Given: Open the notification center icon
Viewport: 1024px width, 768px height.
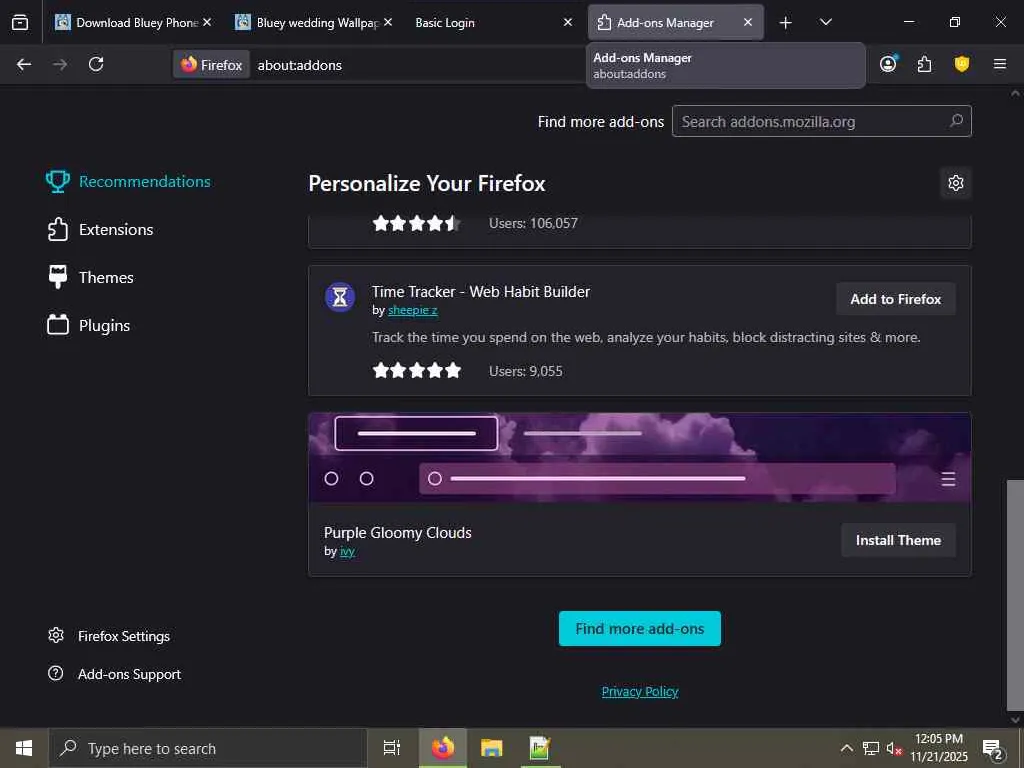Looking at the screenshot, I should [993, 749].
